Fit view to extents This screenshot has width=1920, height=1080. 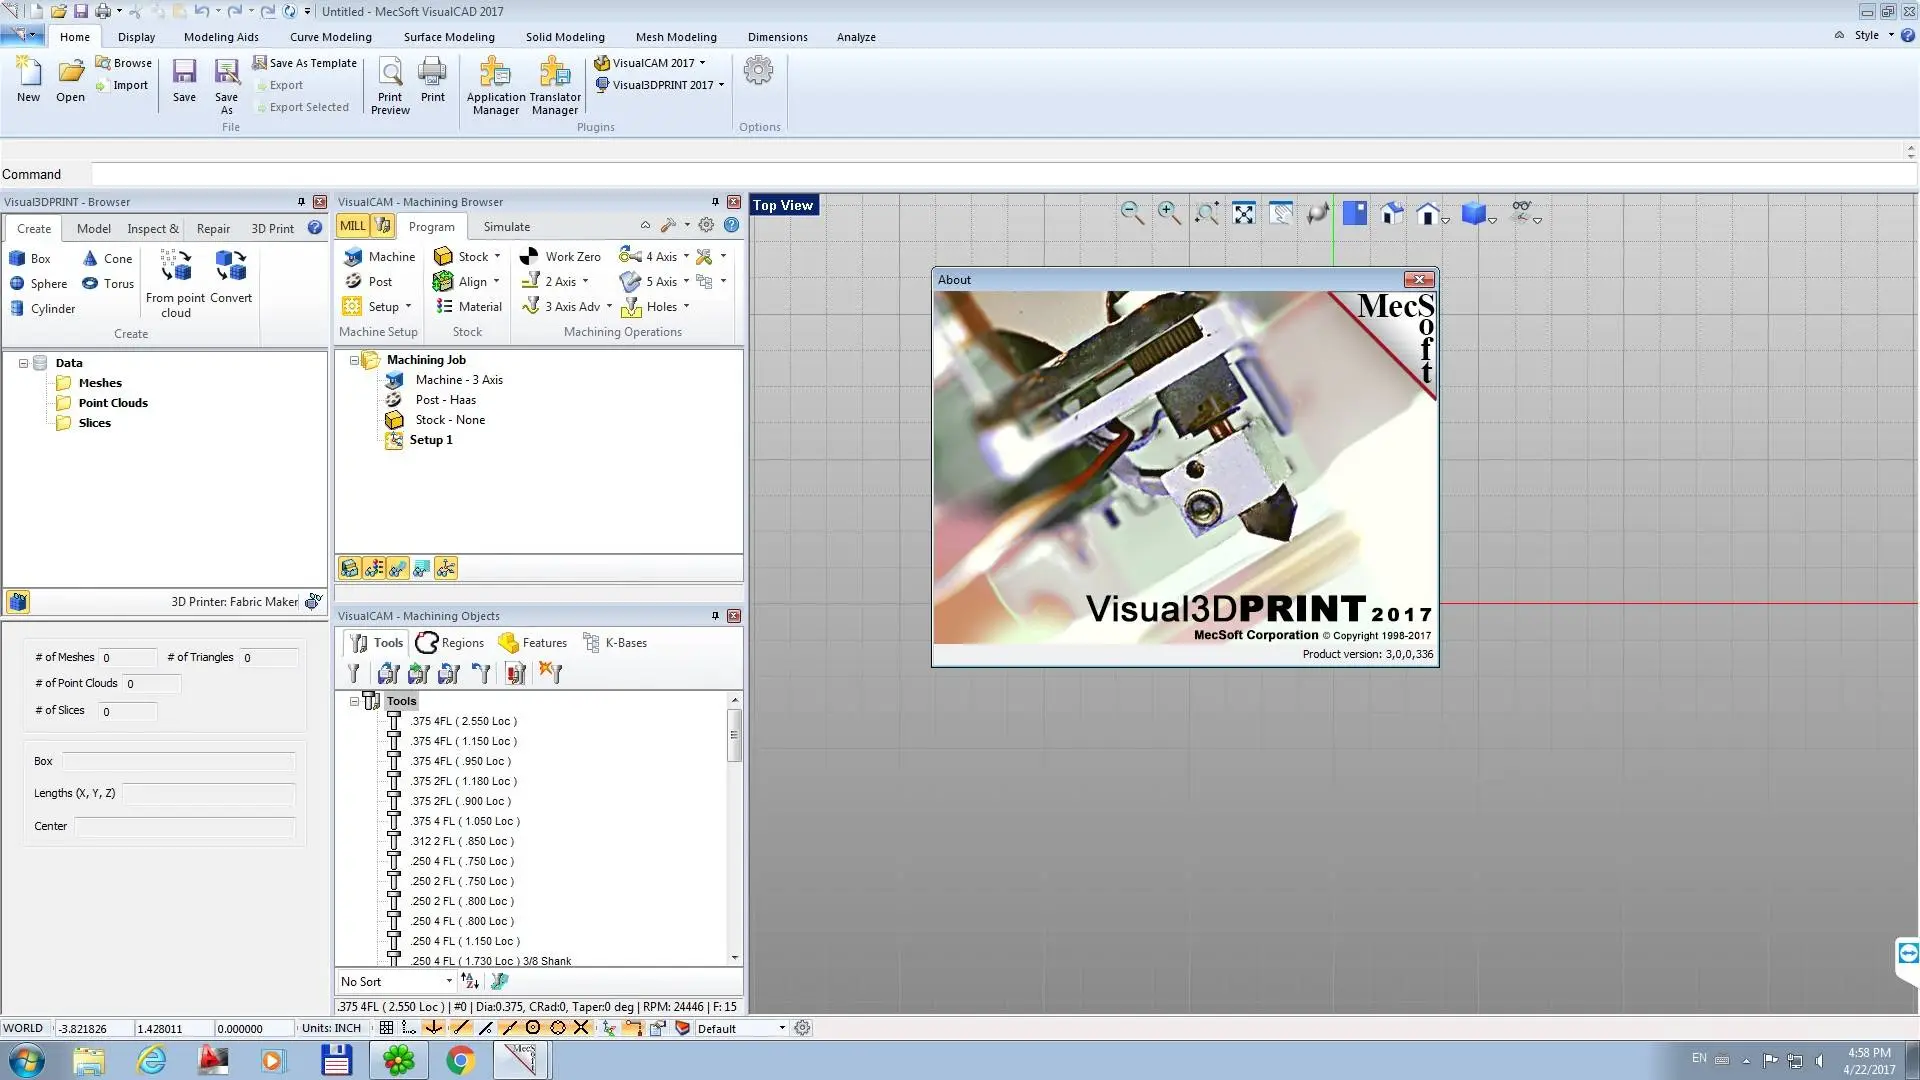[x=1243, y=213]
